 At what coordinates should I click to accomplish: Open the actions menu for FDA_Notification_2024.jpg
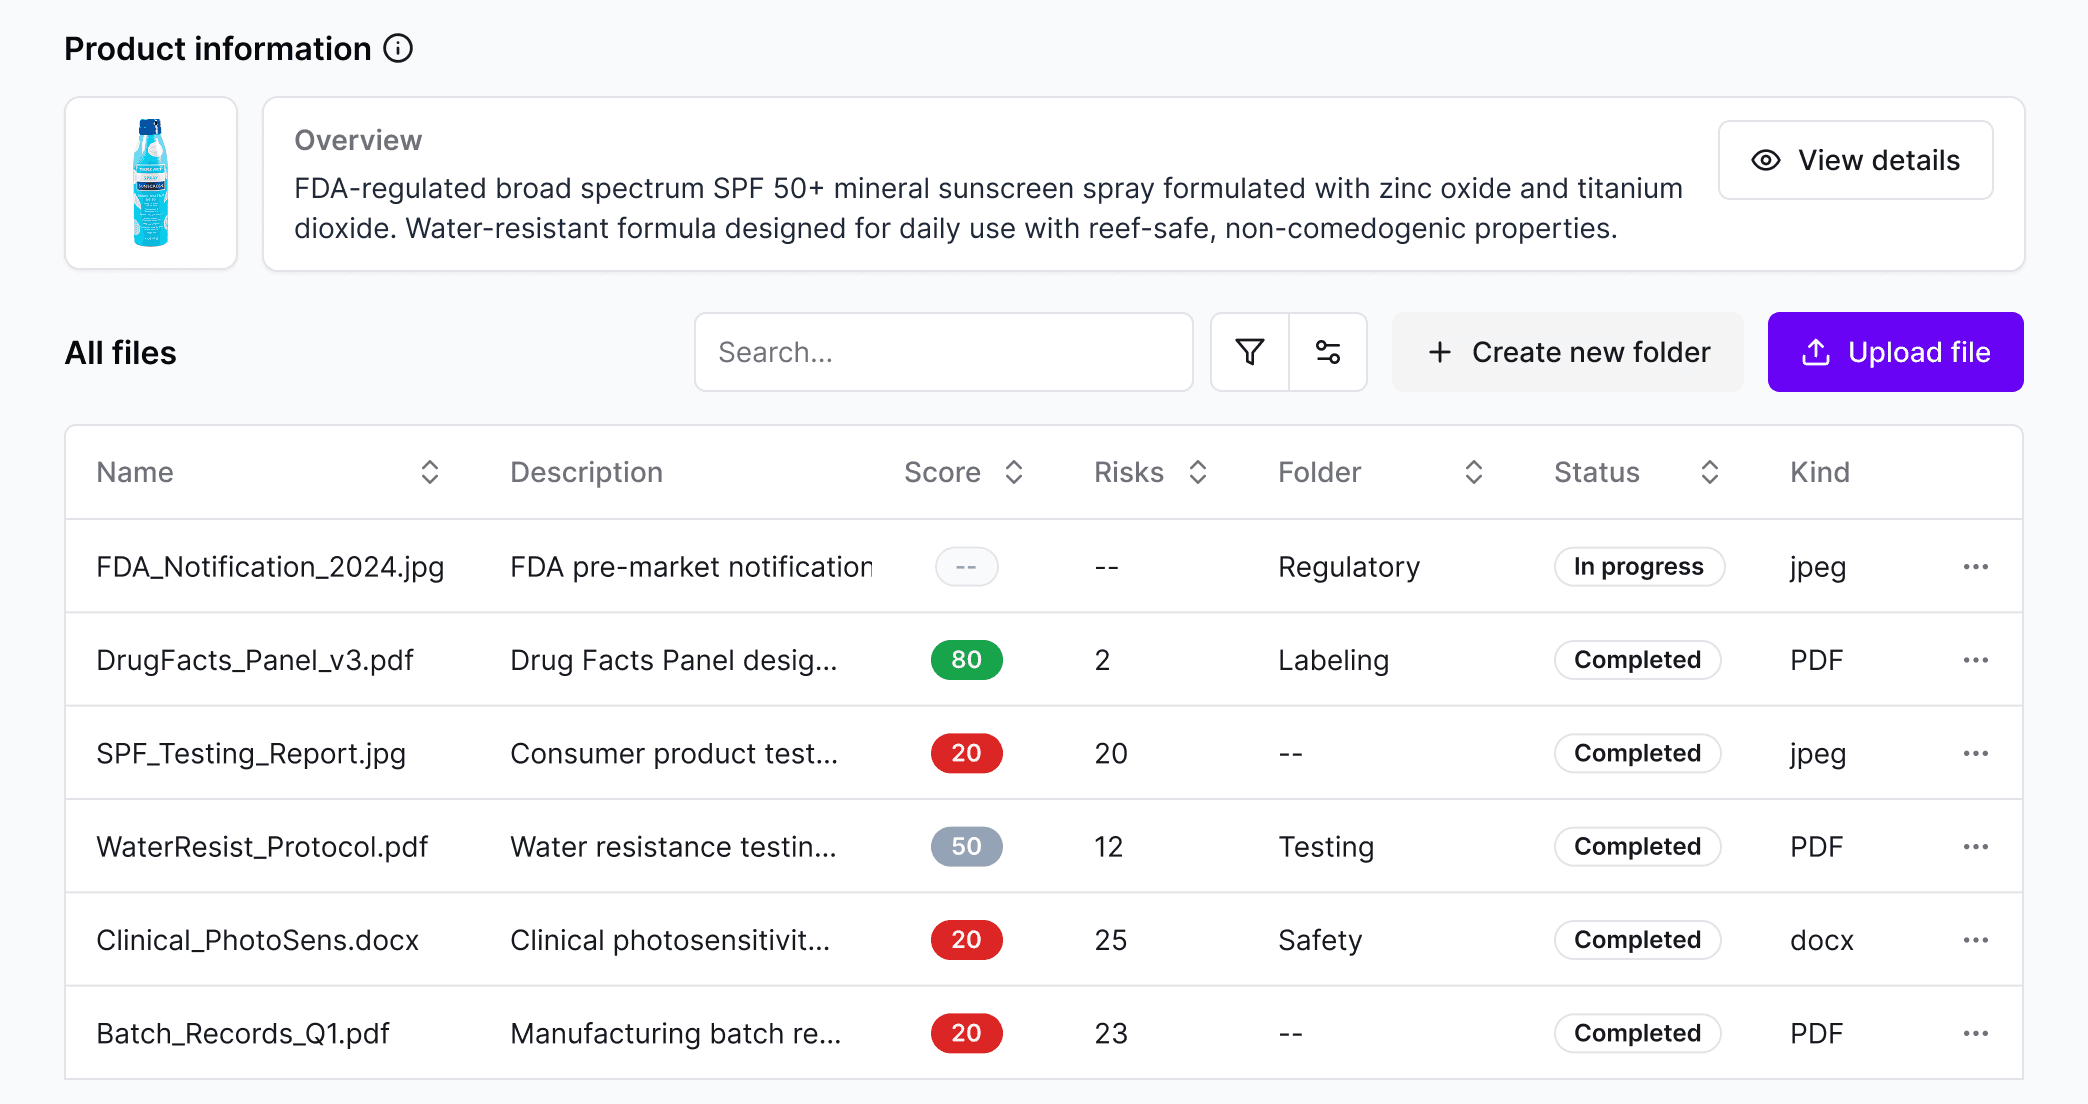[x=1975, y=566]
